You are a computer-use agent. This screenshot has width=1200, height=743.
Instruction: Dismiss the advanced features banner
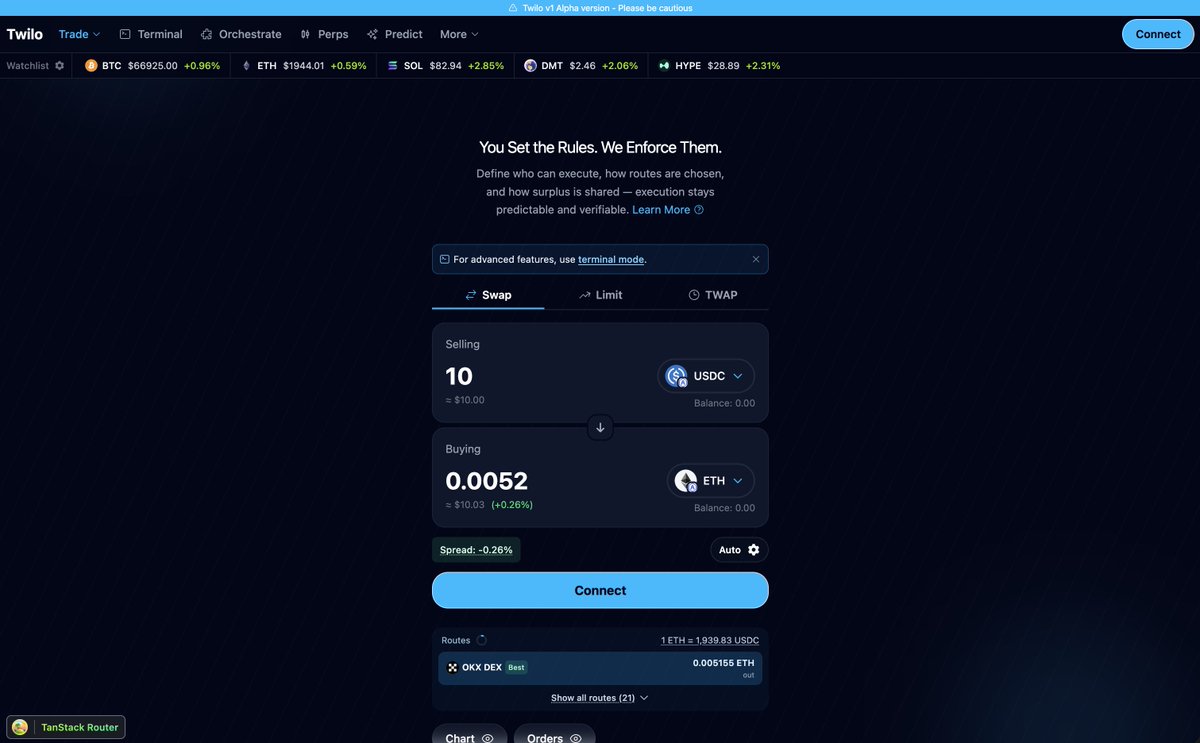[x=756, y=259]
